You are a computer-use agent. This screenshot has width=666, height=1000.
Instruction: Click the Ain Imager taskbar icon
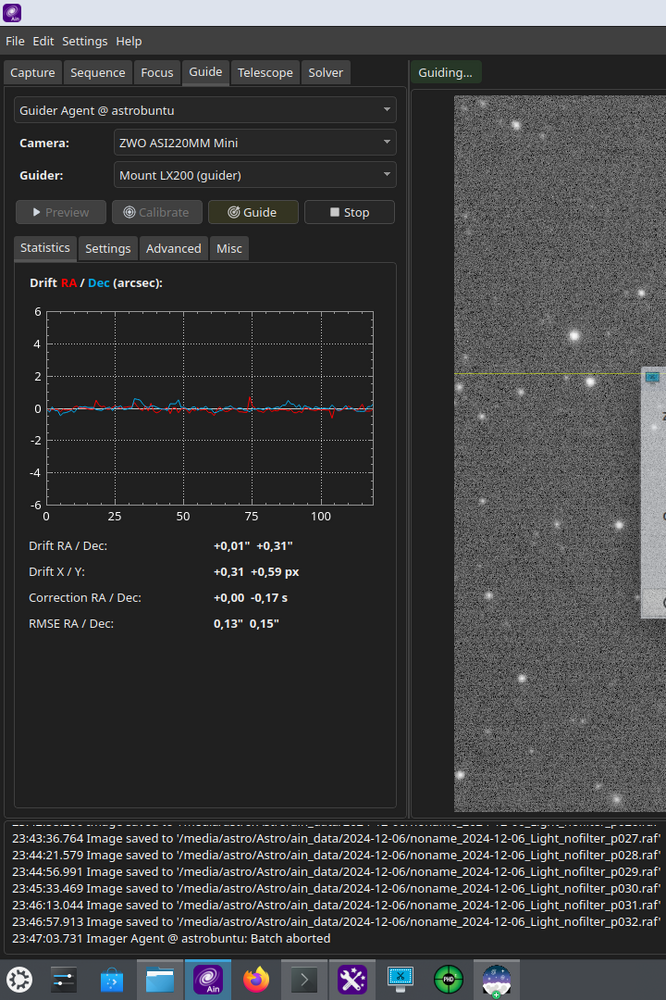coord(208,980)
